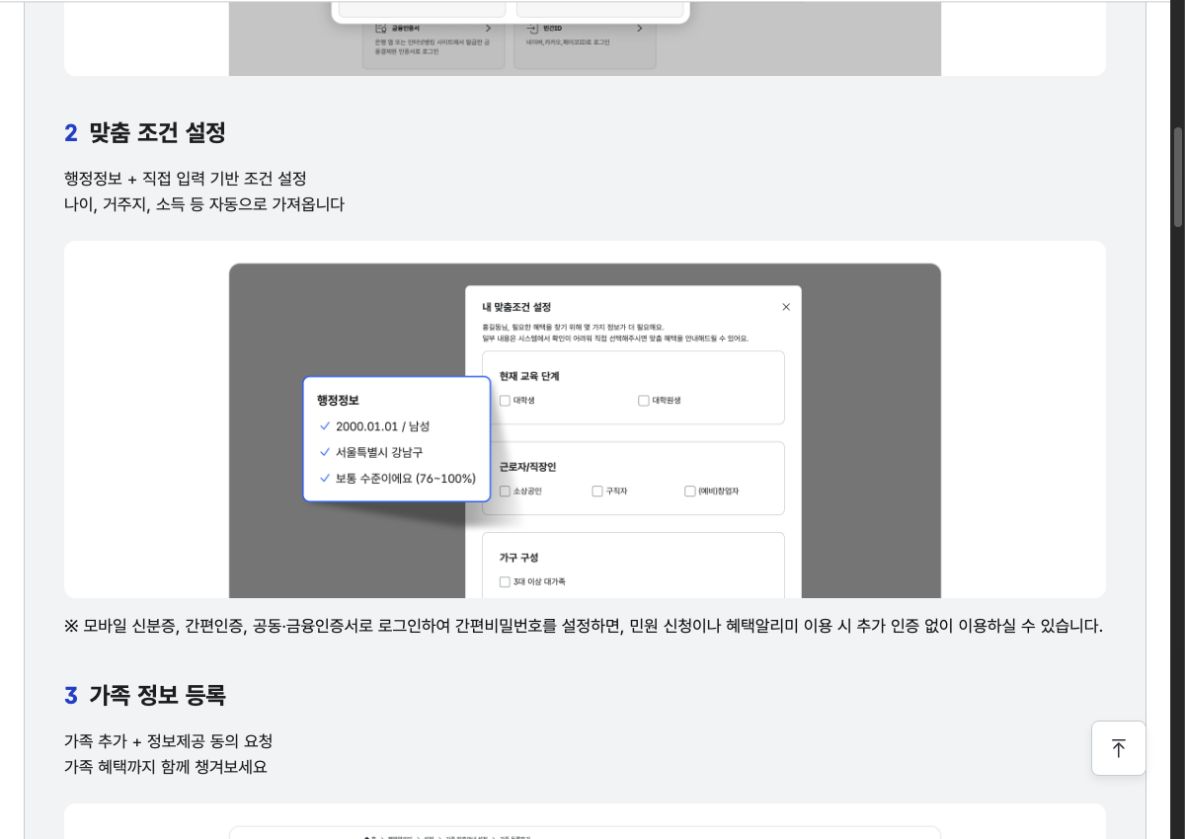
Task: Close the 내 맞춤조건 설정 dialog with X
Action: pos(786,307)
